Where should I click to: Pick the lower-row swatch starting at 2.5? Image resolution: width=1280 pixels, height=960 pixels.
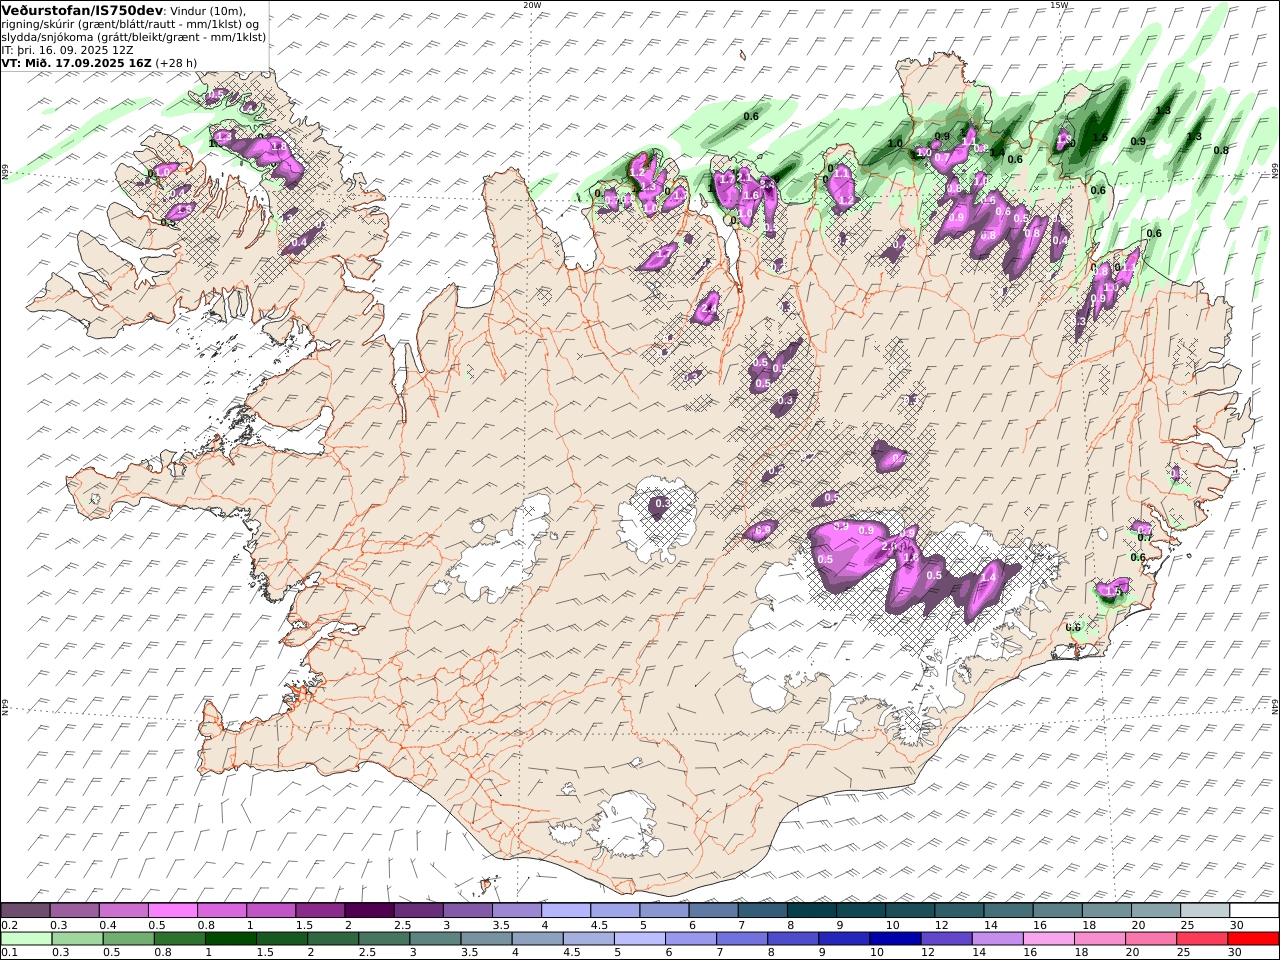click(x=384, y=939)
